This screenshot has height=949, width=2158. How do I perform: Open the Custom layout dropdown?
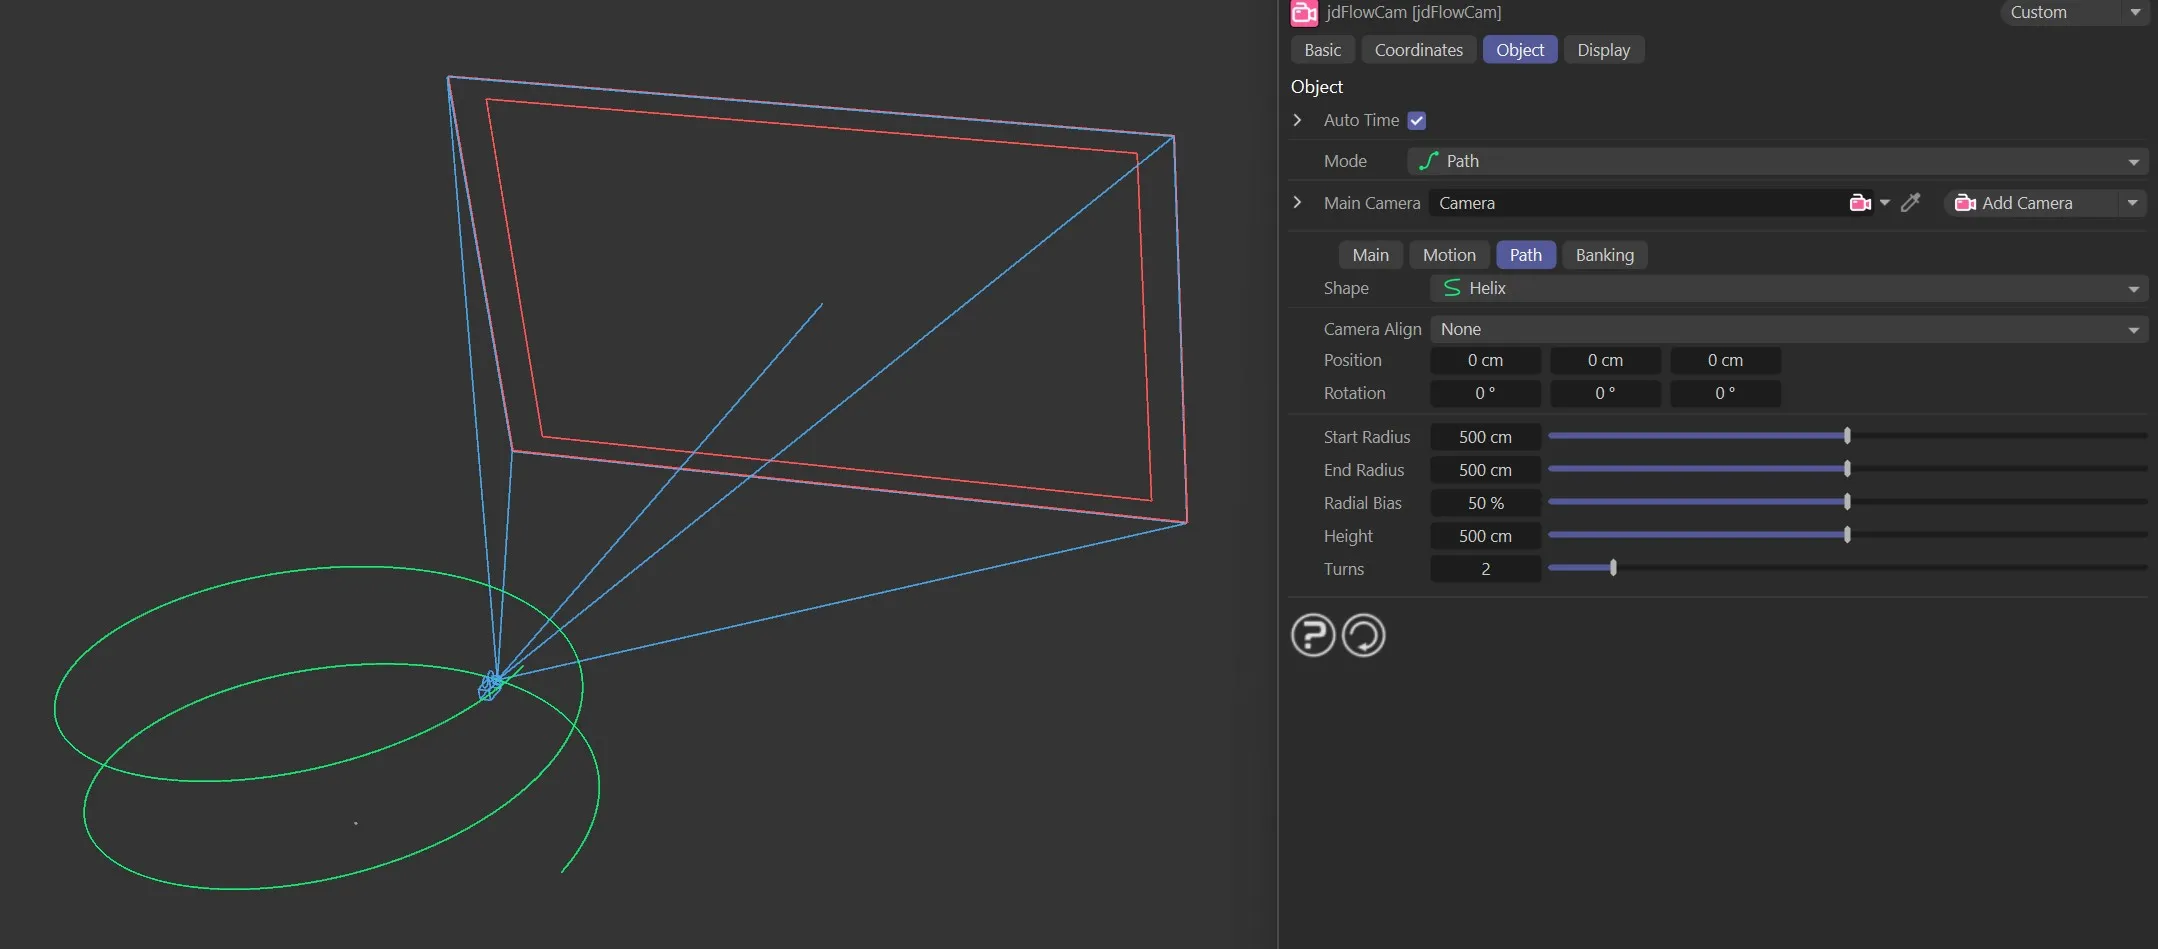pos(2073,12)
